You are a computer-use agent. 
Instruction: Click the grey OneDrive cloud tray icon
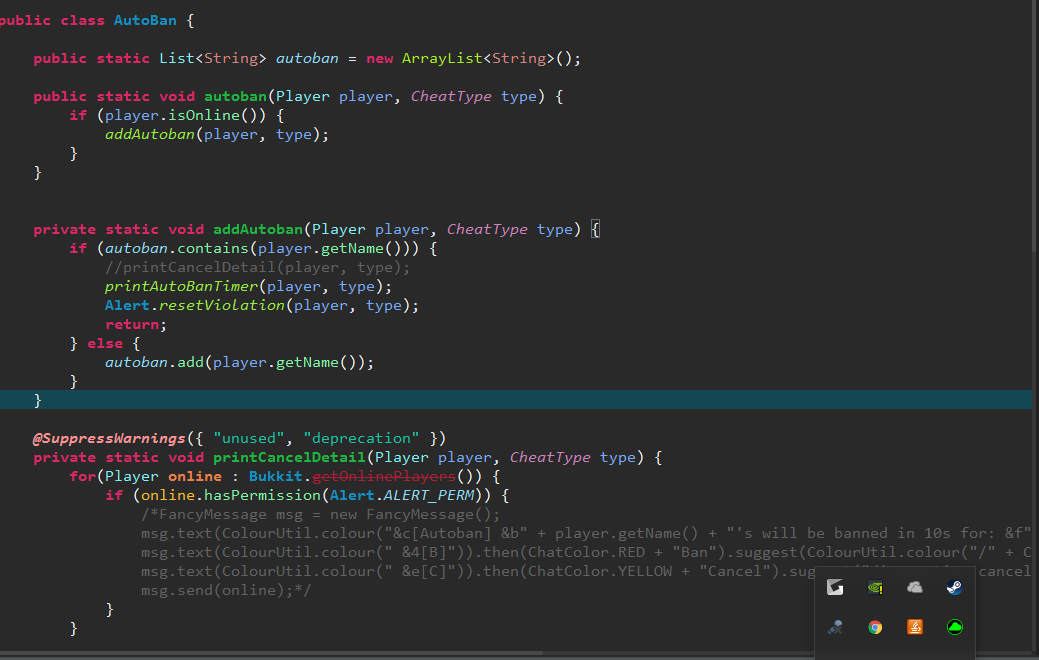(915, 587)
